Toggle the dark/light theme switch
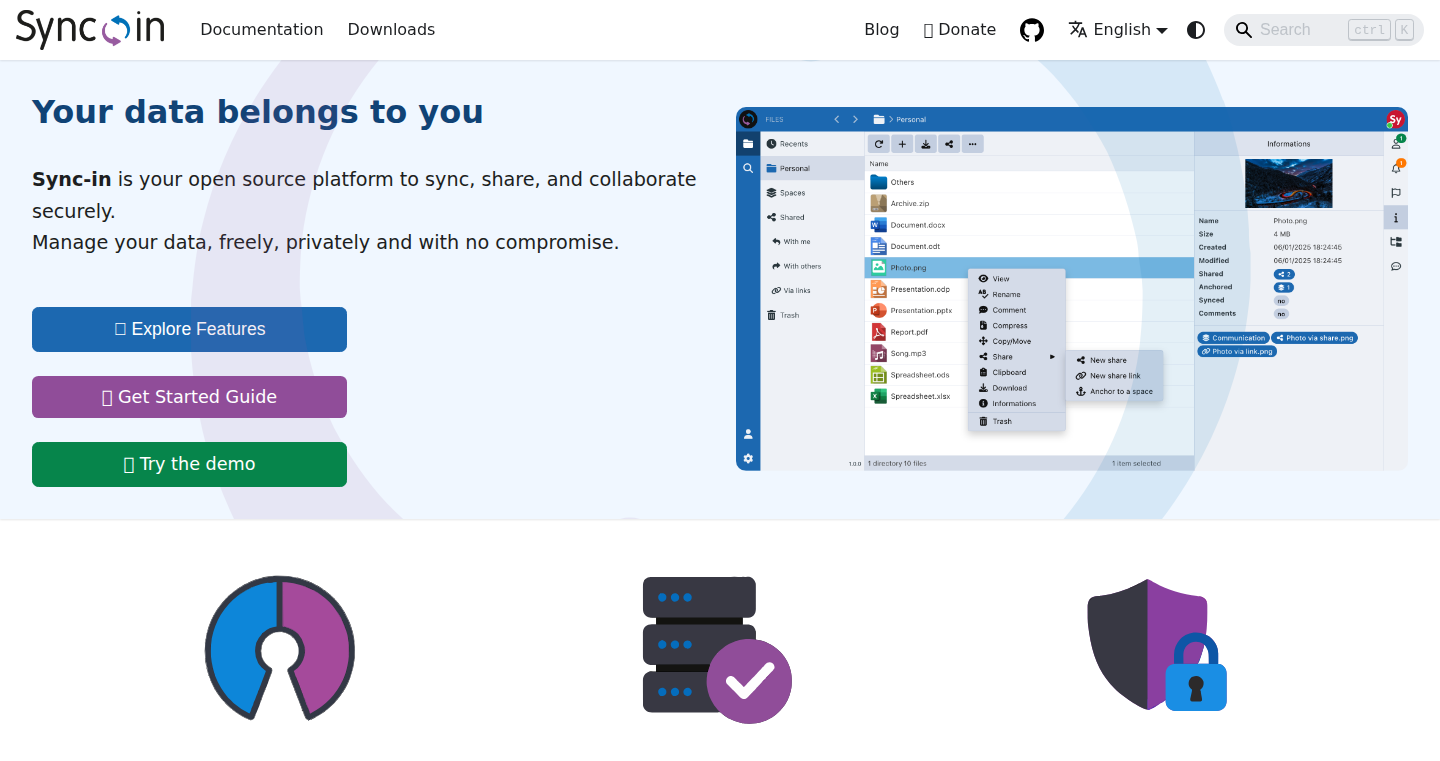Image resolution: width=1440 pixels, height=761 pixels. point(1196,30)
